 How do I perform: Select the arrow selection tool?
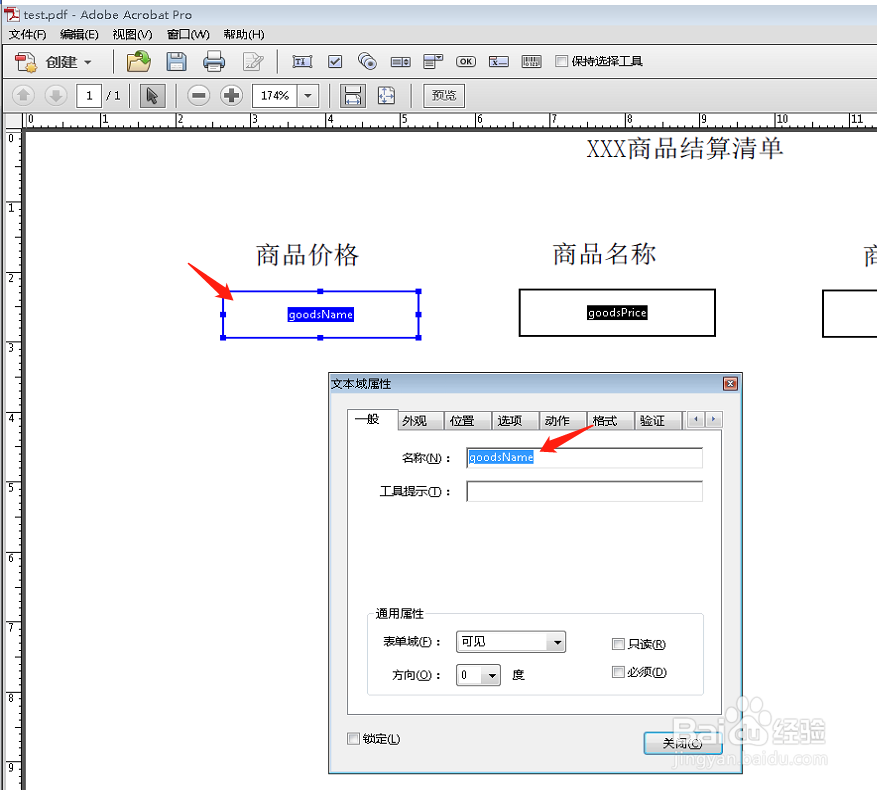pyautogui.click(x=152, y=95)
